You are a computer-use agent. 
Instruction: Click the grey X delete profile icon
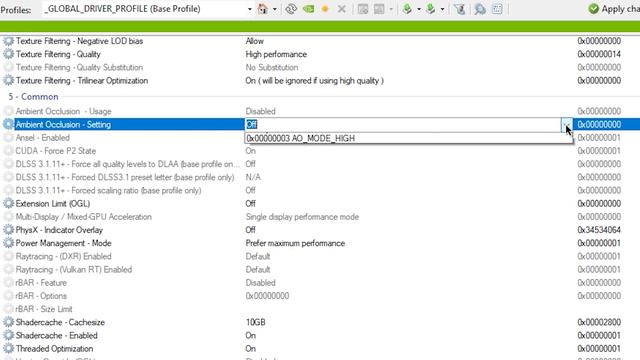(x=342, y=9)
